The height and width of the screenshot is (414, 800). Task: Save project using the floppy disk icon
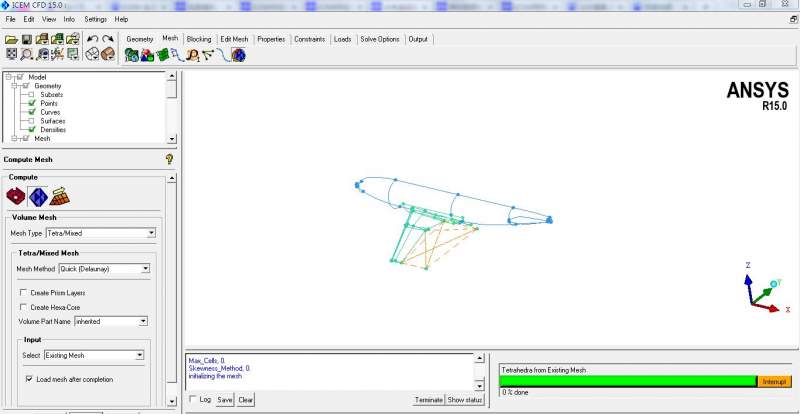(27, 39)
